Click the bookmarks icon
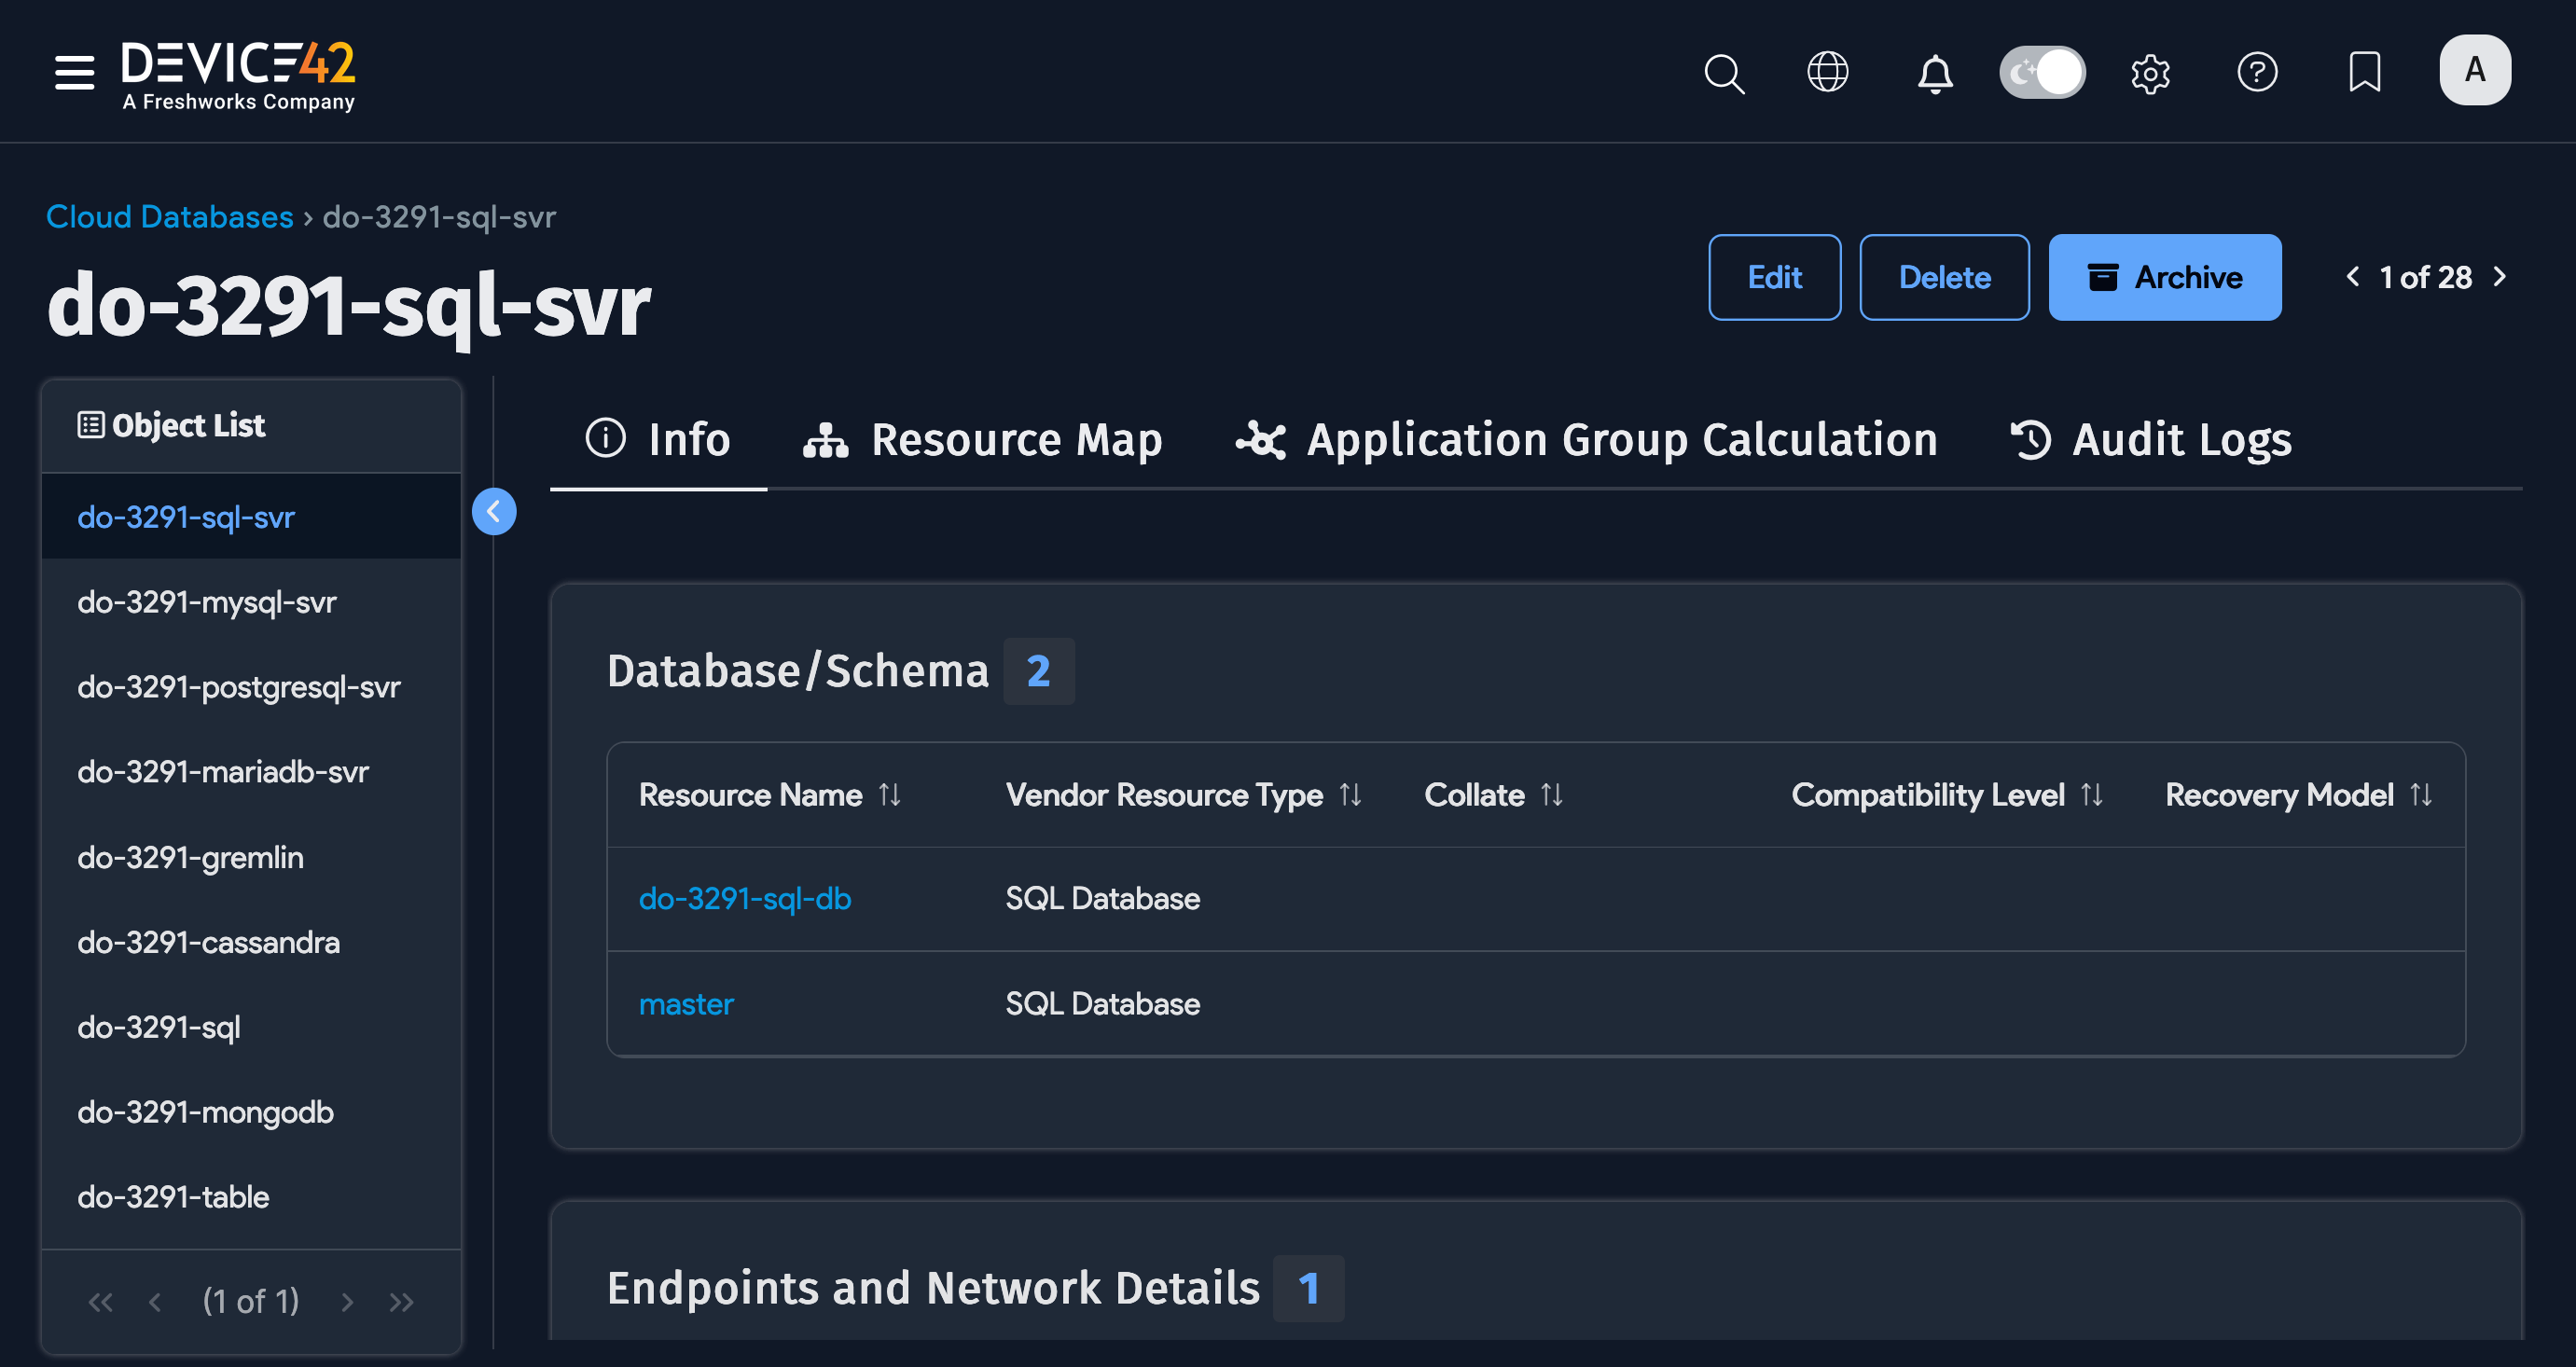2576x1367 pixels. 2364,72
